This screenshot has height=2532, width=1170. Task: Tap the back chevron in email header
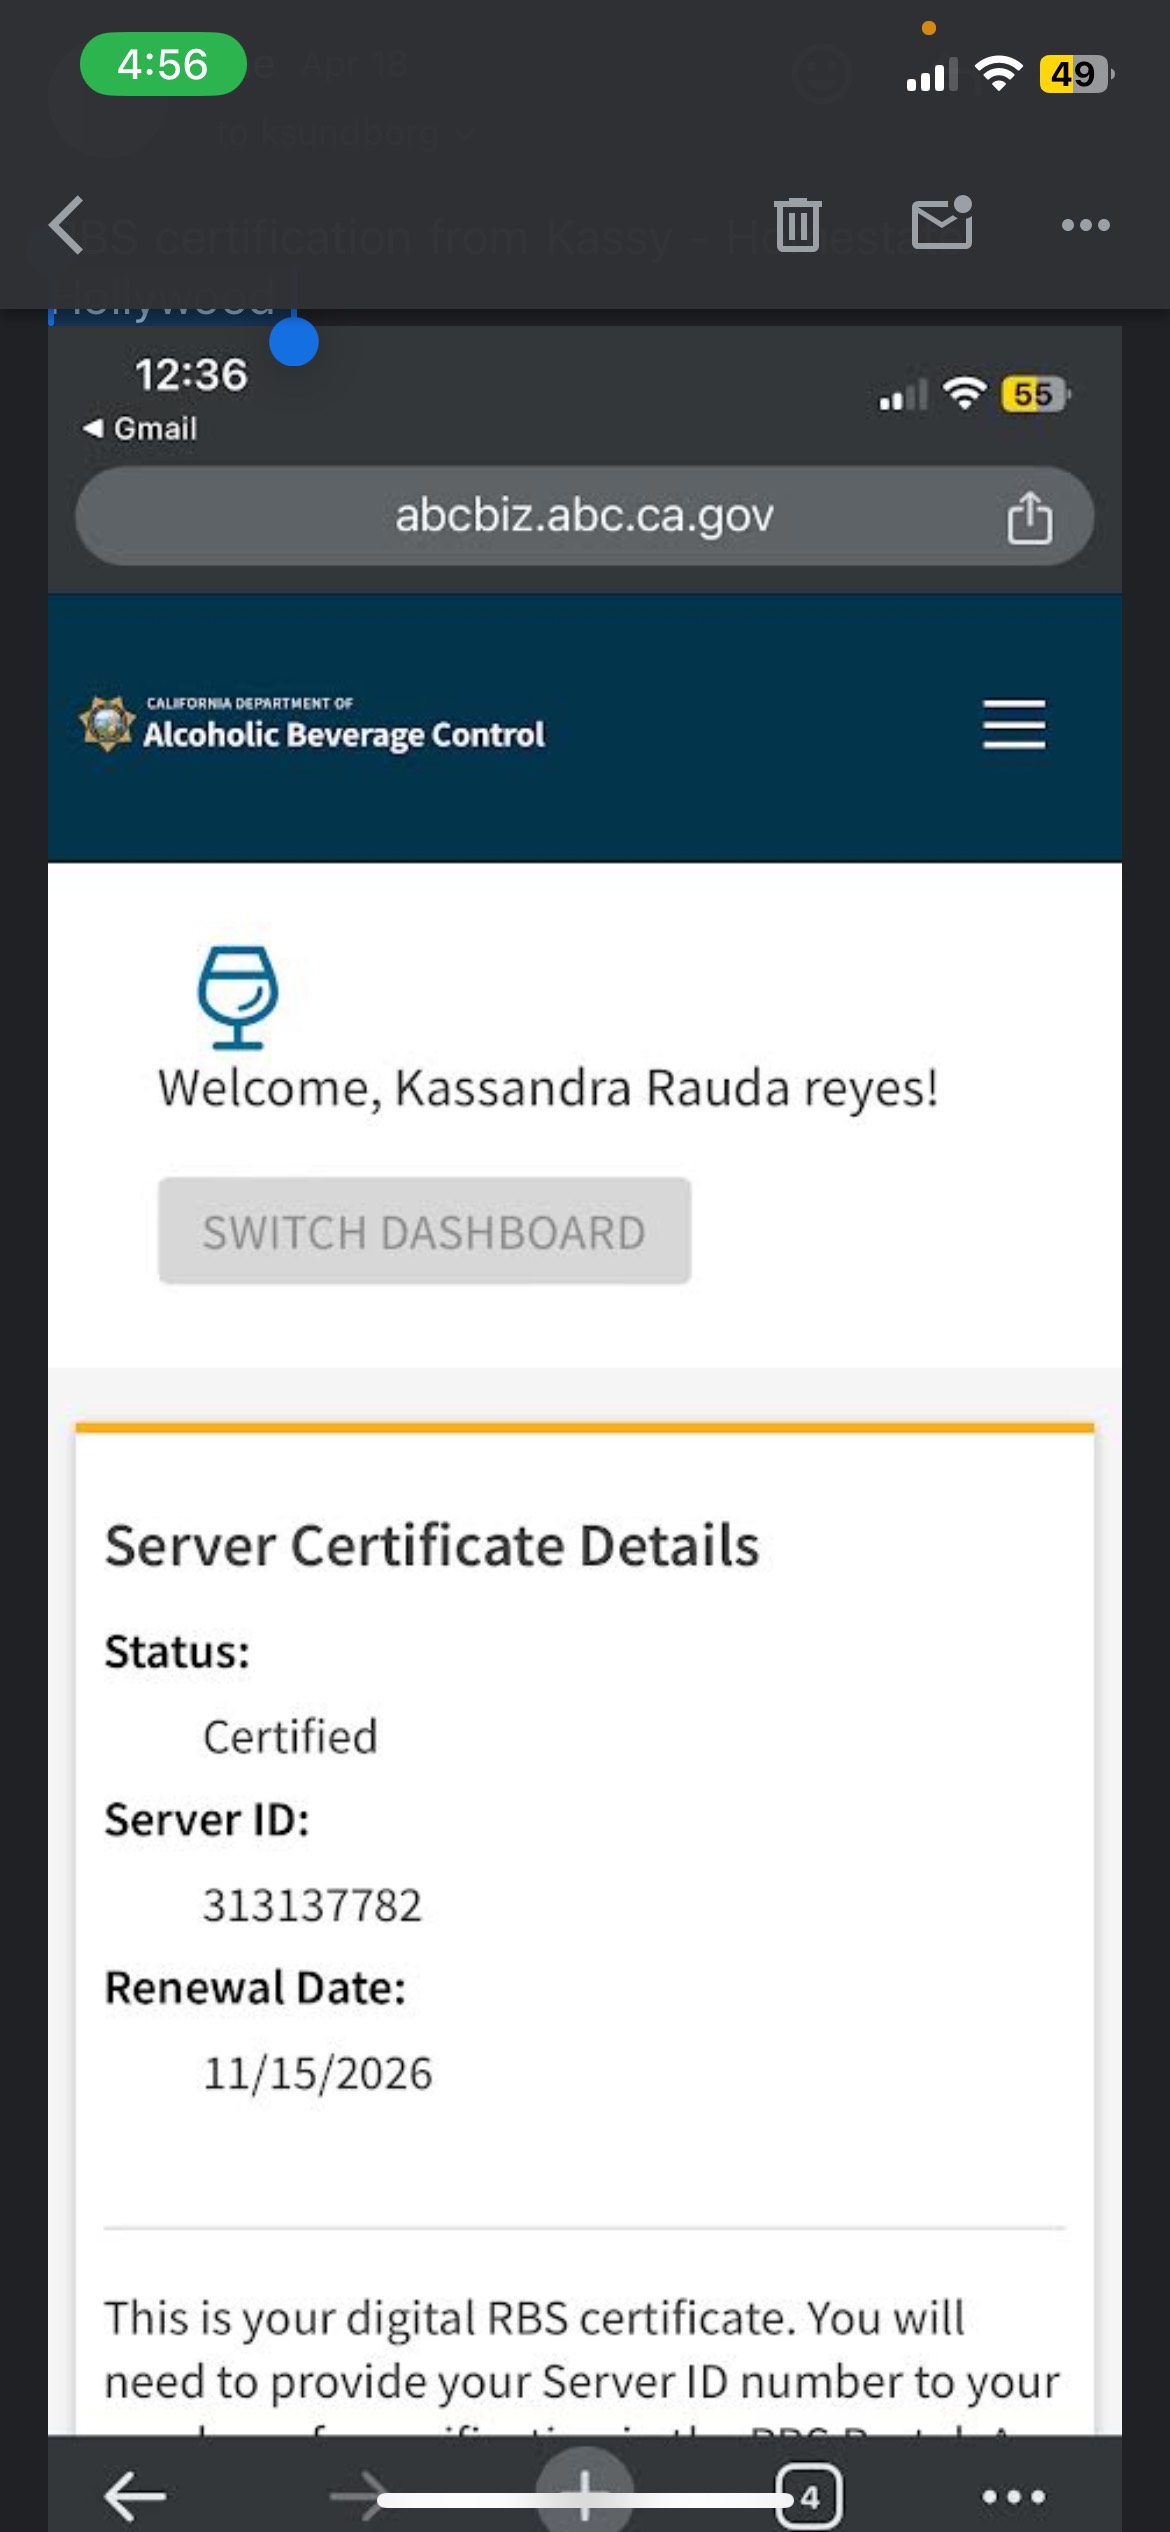pos(68,226)
